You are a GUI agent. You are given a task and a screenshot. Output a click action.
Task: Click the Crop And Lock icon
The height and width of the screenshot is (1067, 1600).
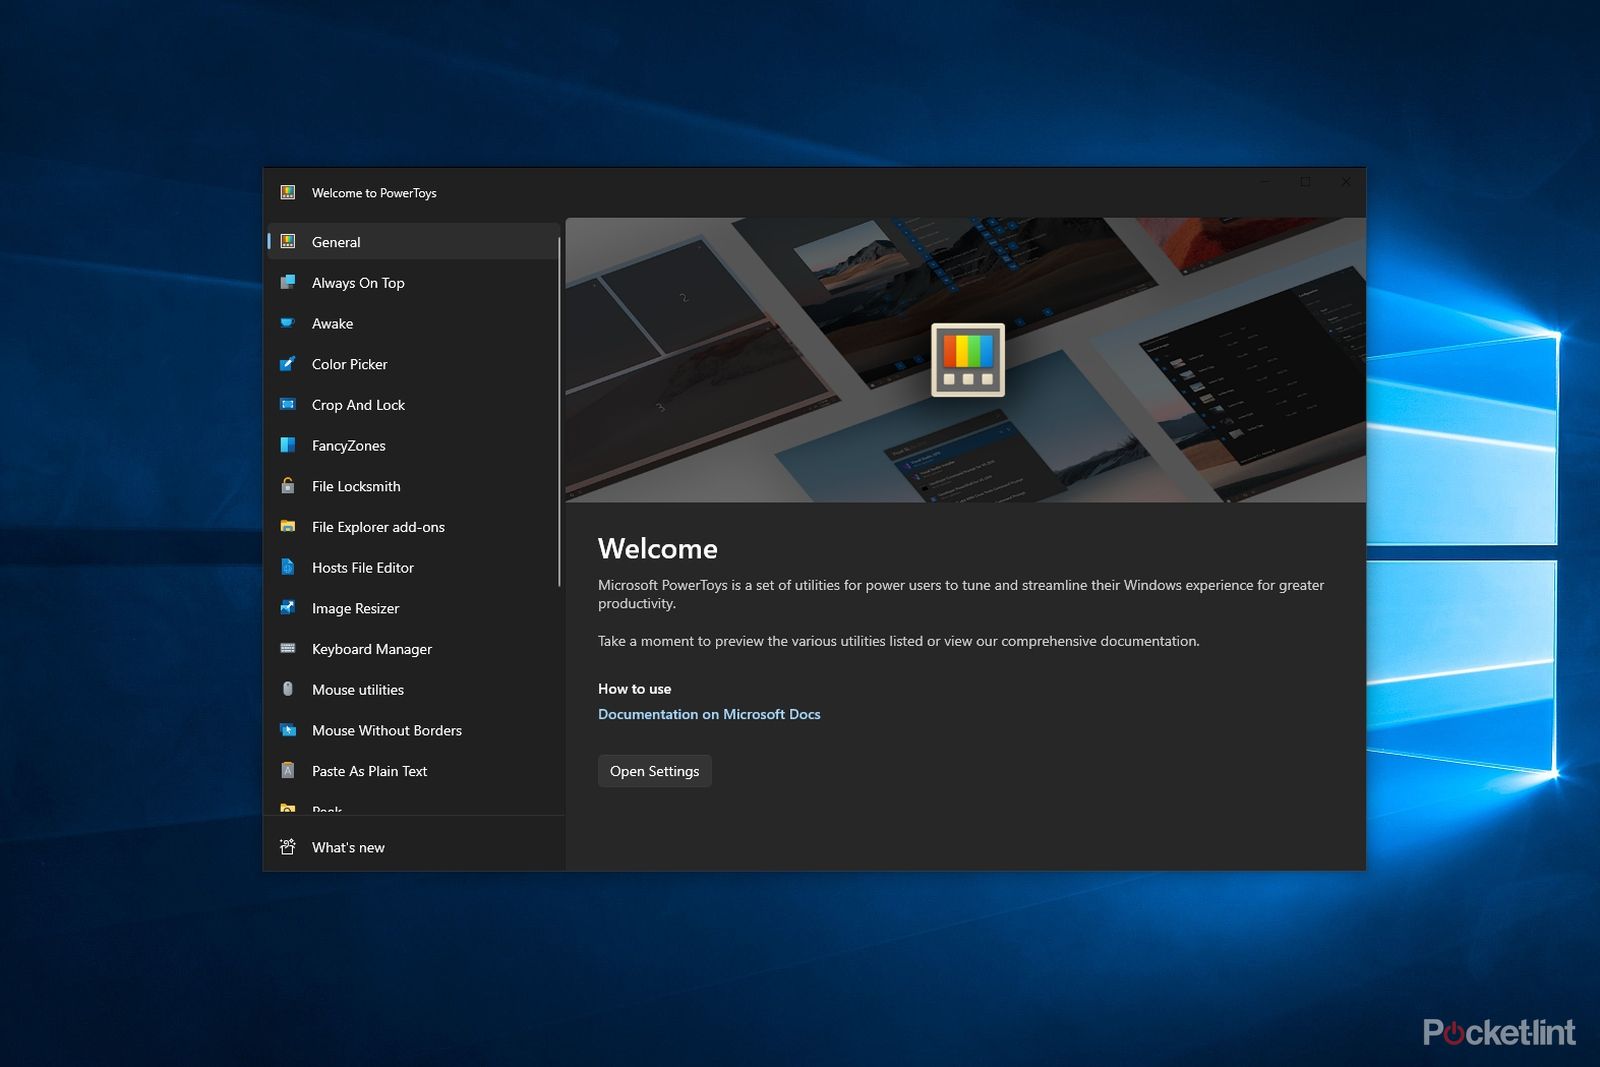click(288, 404)
